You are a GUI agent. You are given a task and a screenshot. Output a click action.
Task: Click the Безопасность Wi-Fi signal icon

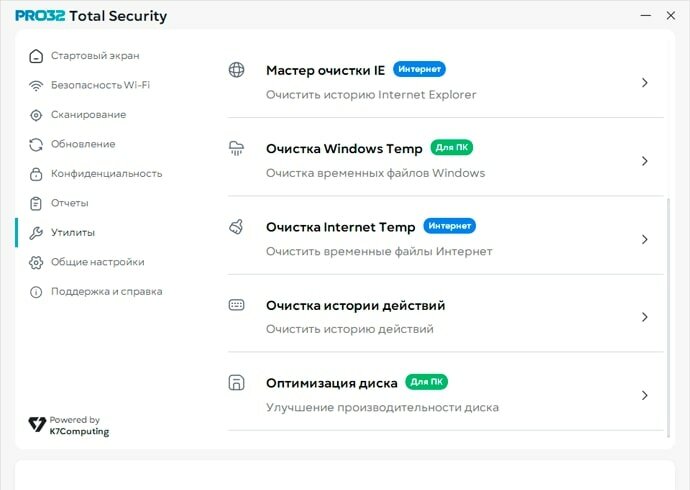click(36, 85)
